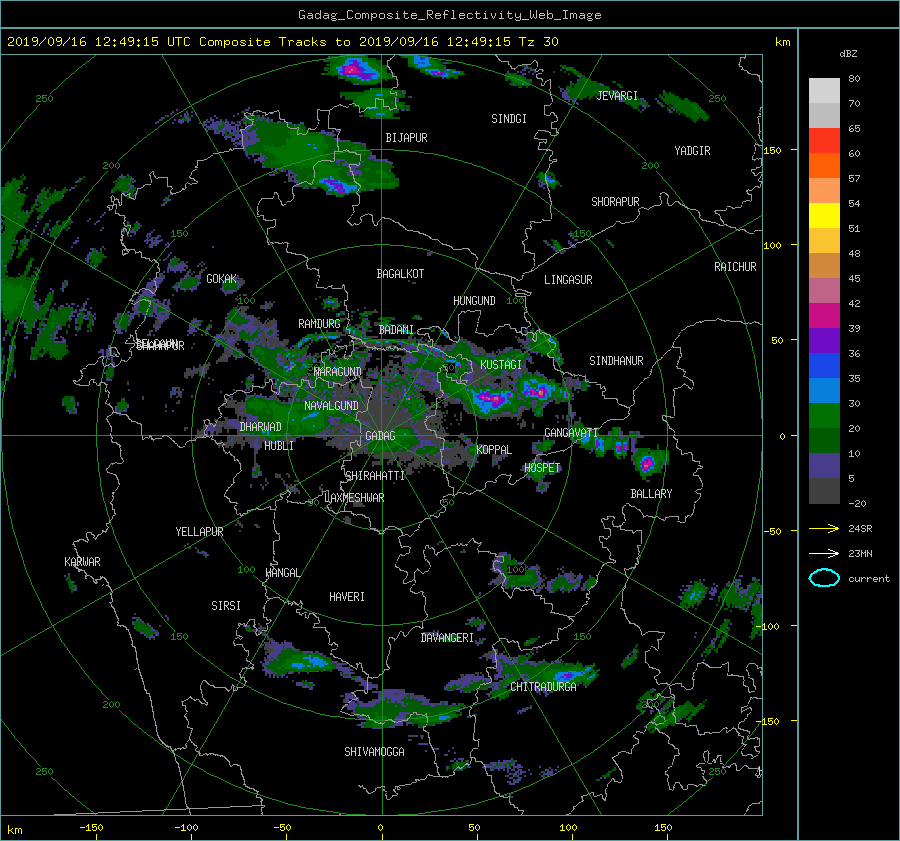900x841 pixels.
Task: Pick the magenta 39-42 dBZ swatch
Action: point(824,316)
